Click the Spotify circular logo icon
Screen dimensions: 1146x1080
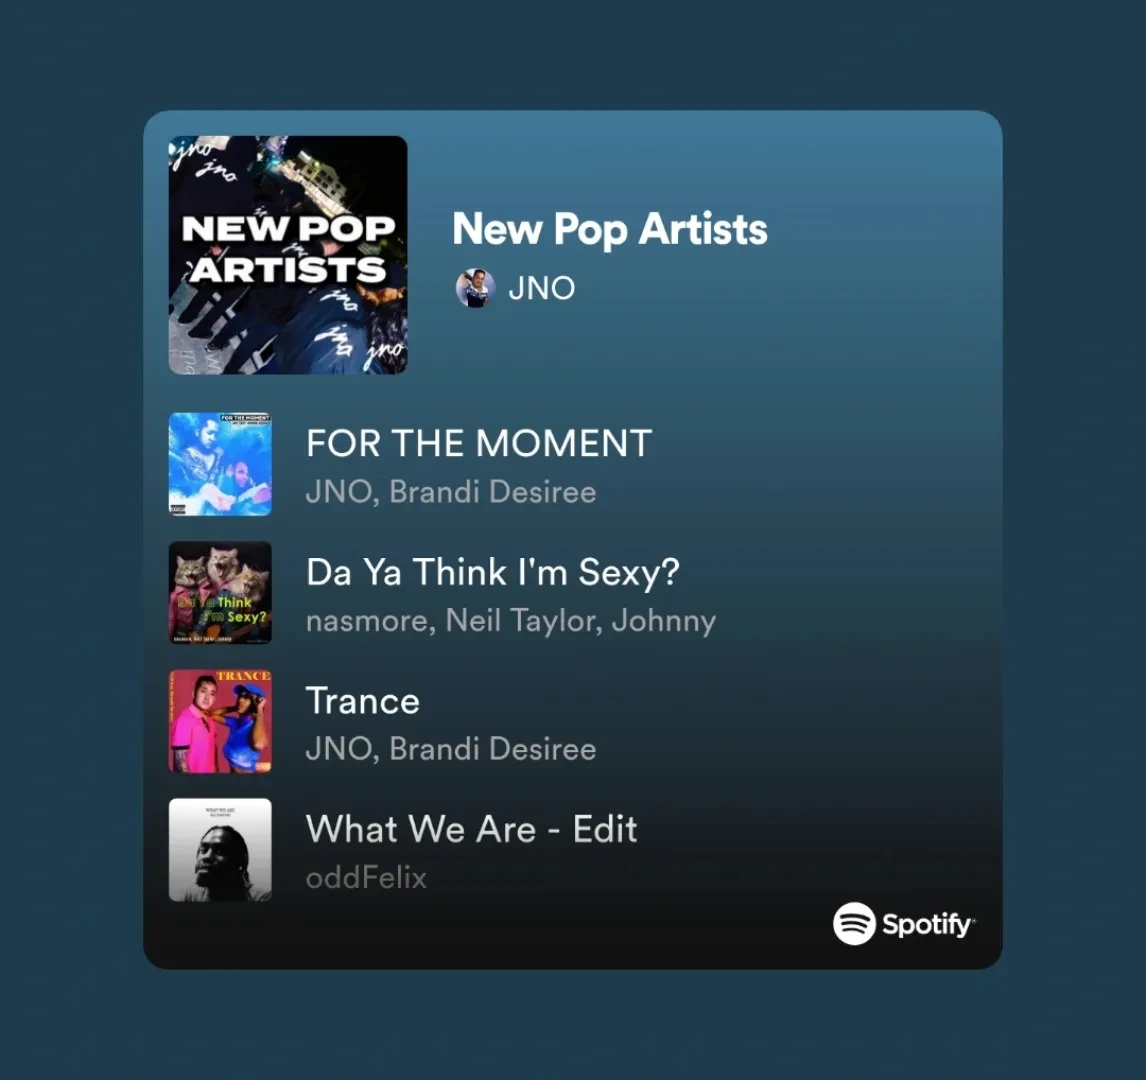[854, 924]
